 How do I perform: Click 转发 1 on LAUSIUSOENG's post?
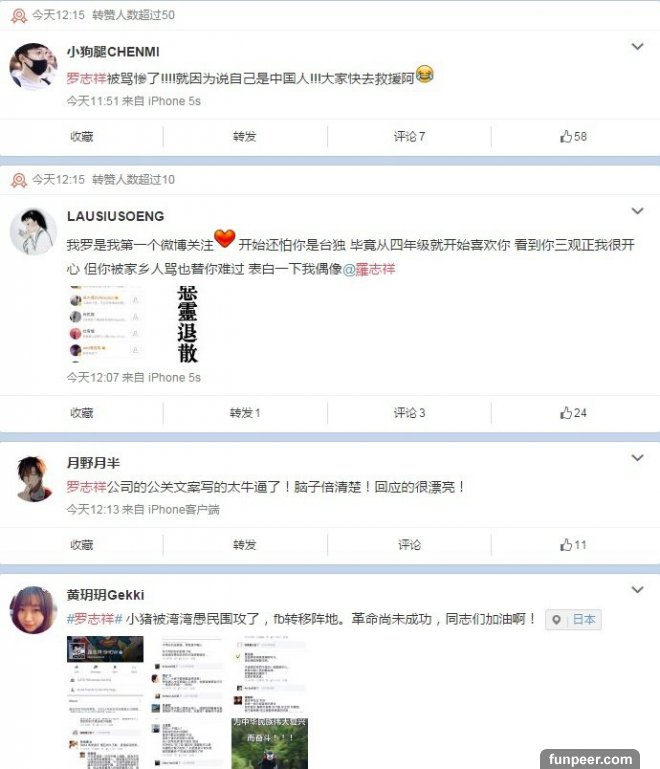pos(245,413)
